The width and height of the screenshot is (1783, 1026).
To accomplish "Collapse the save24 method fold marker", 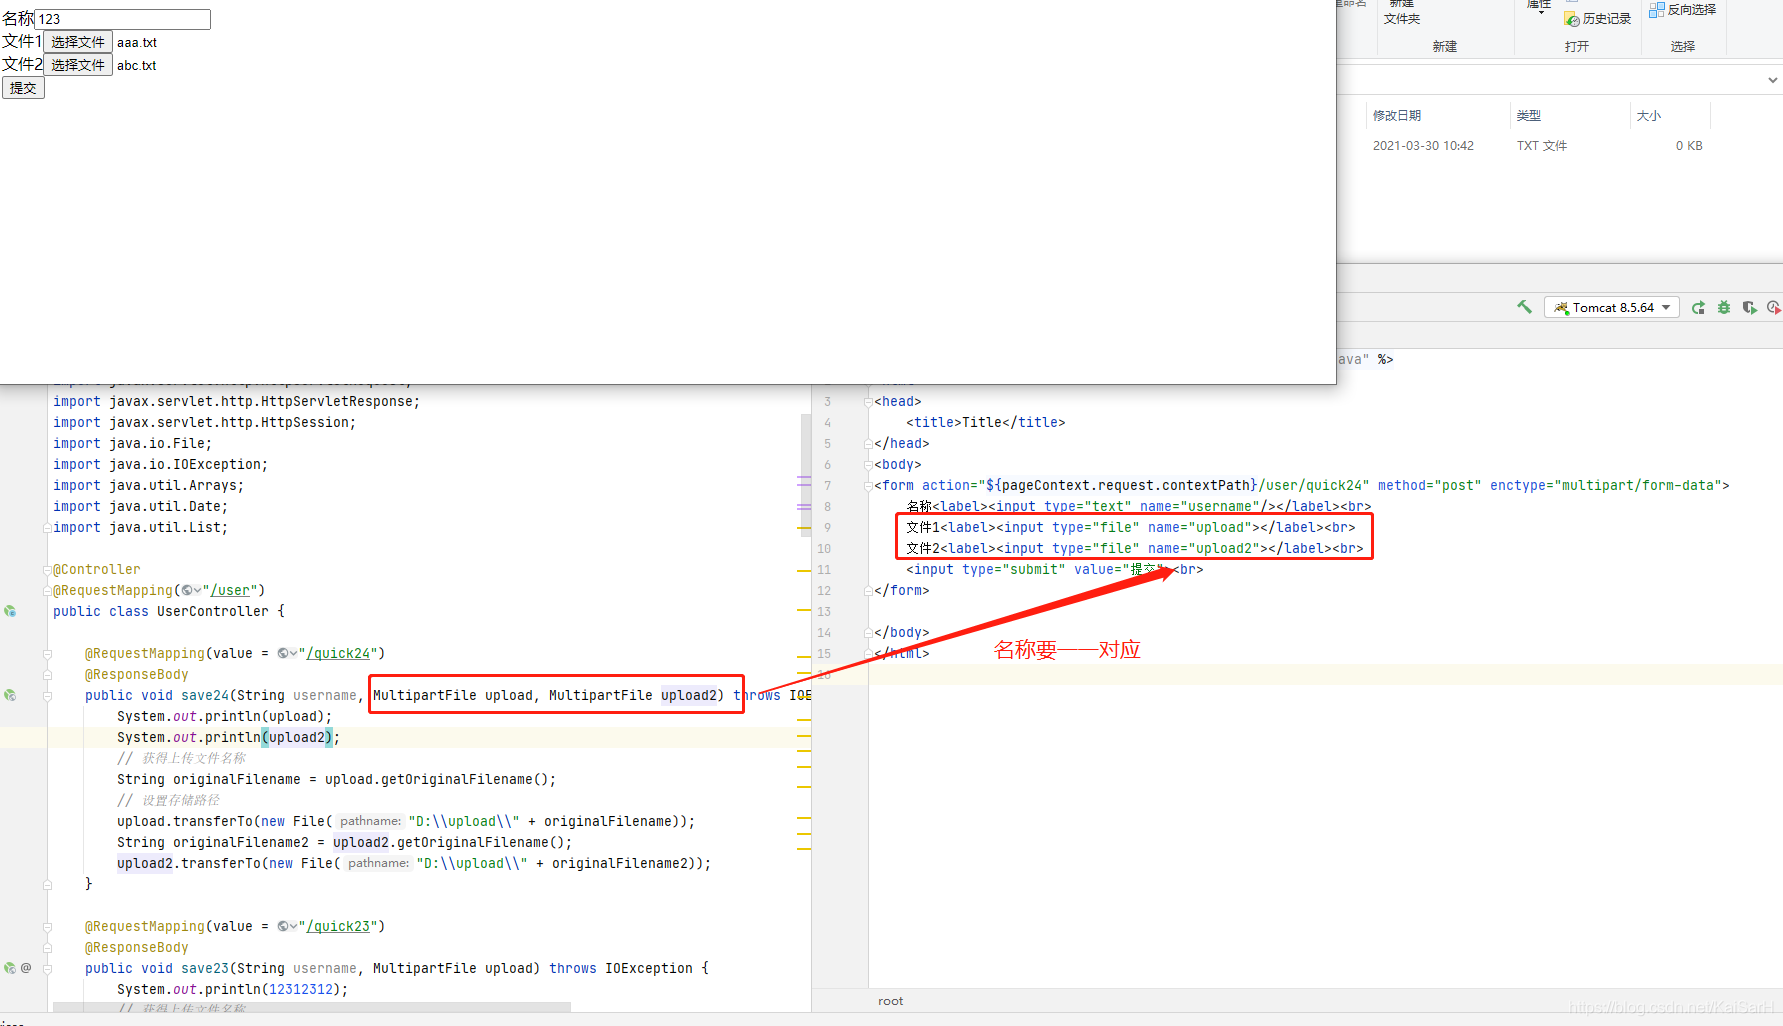I will [47, 695].
